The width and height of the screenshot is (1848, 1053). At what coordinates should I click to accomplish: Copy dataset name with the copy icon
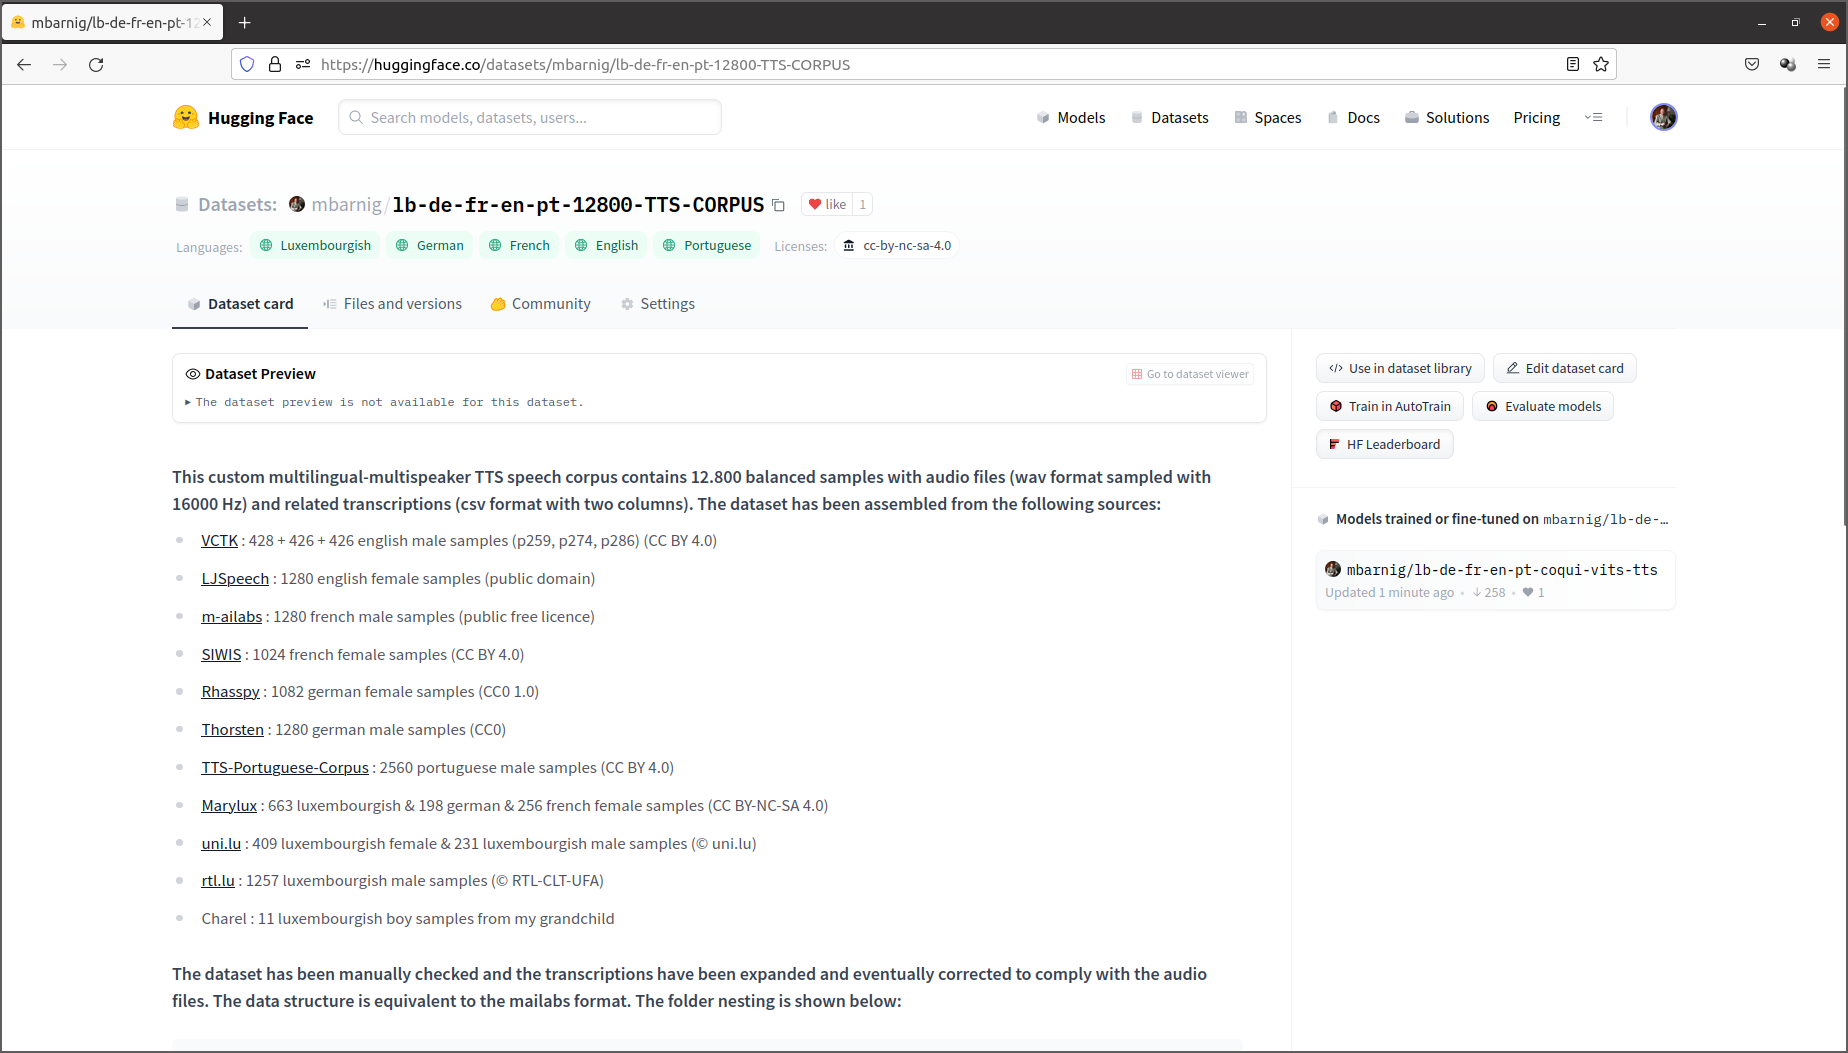[778, 205]
